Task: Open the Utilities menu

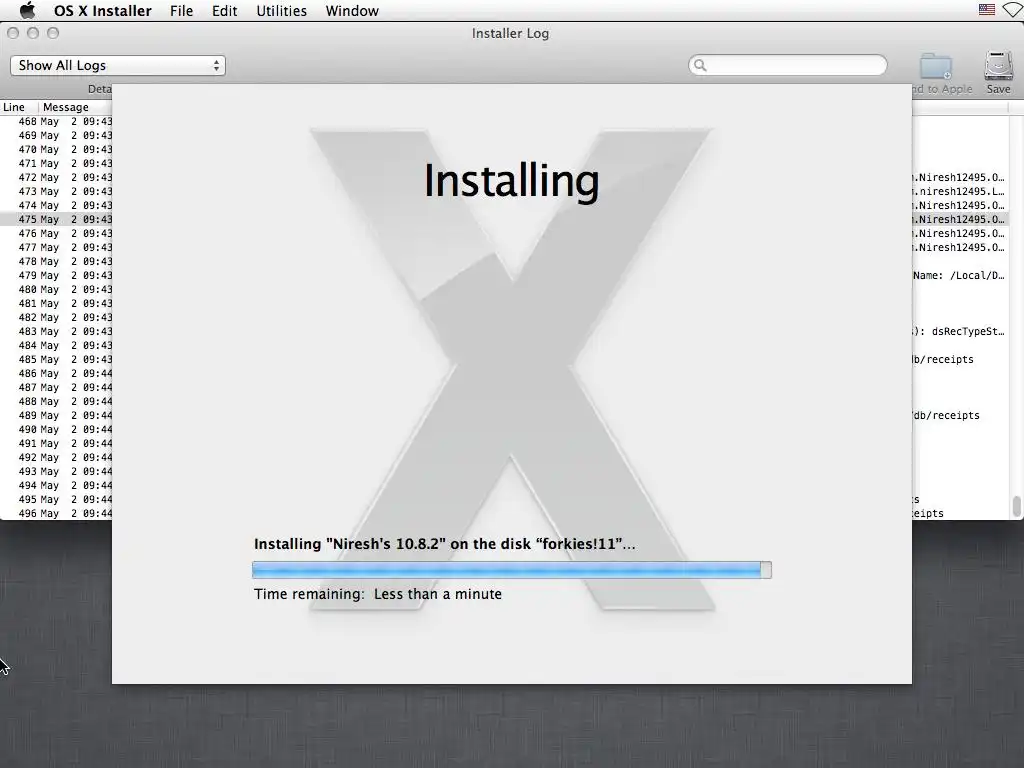Action: [281, 10]
